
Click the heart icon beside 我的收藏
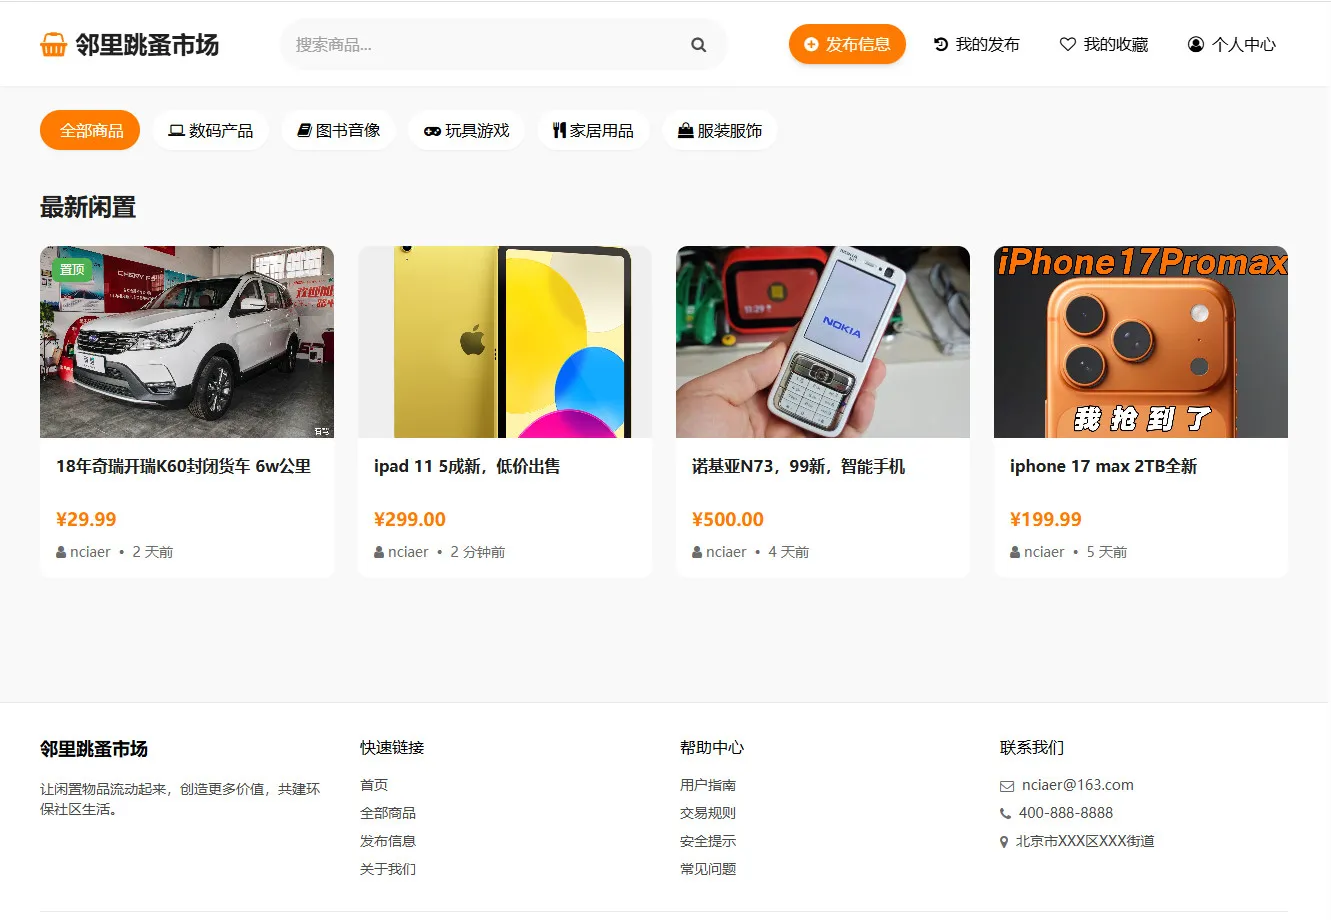[1068, 45]
